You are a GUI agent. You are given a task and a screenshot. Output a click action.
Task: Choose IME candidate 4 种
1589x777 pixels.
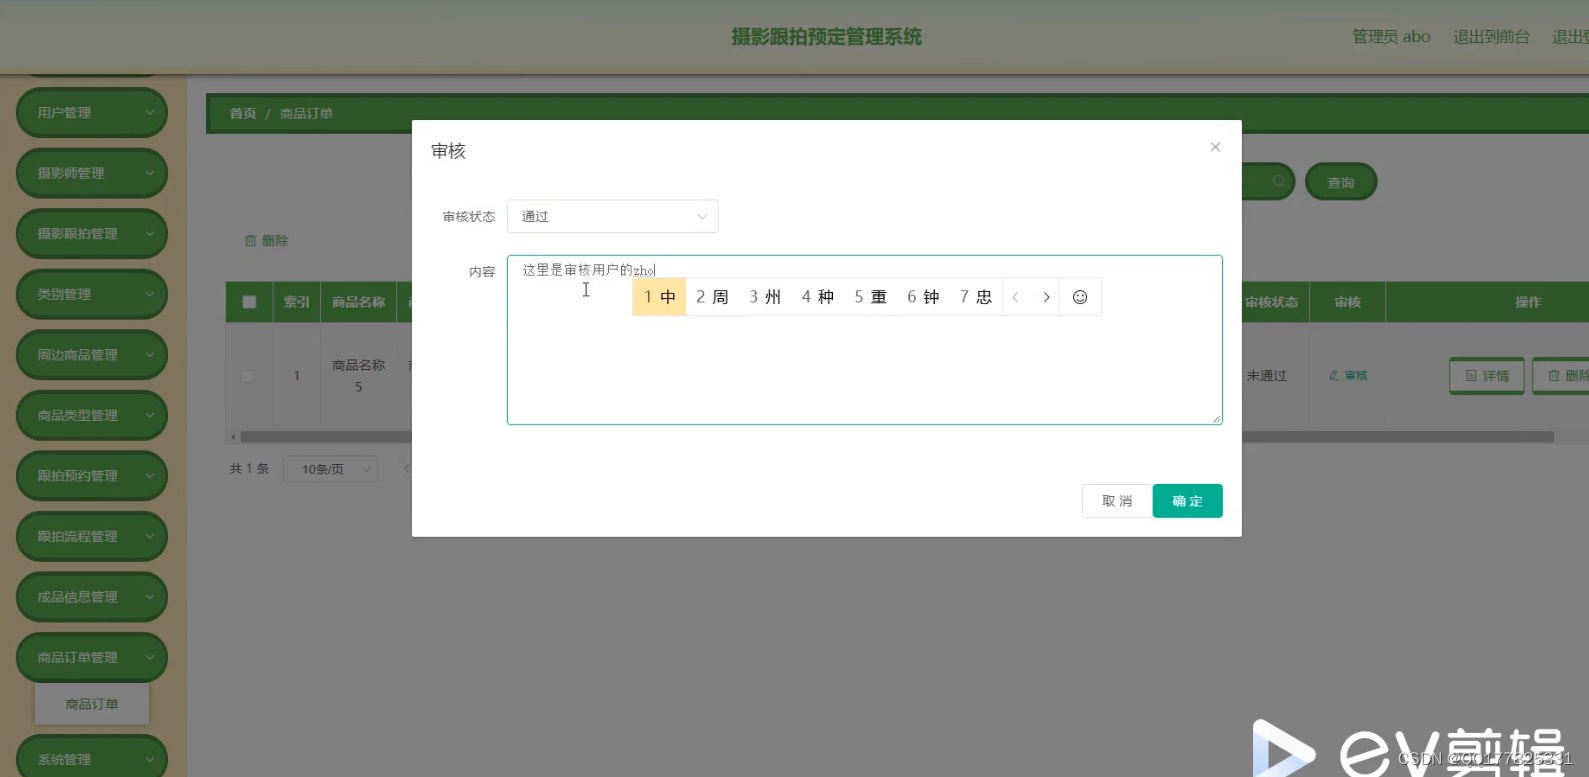(x=817, y=297)
